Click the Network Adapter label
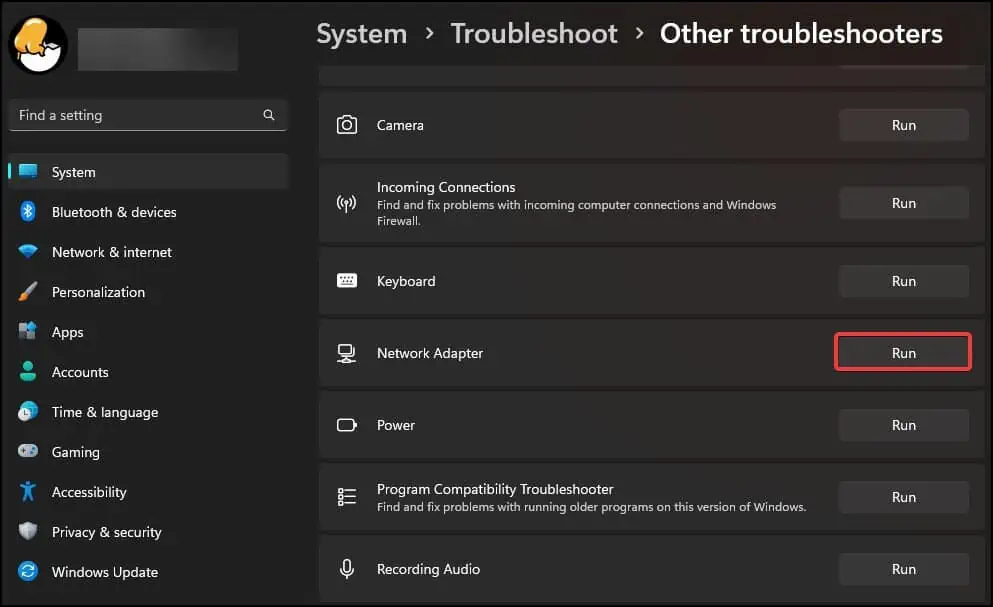The height and width of the screenshot is (607, 993). pos(429,353)
